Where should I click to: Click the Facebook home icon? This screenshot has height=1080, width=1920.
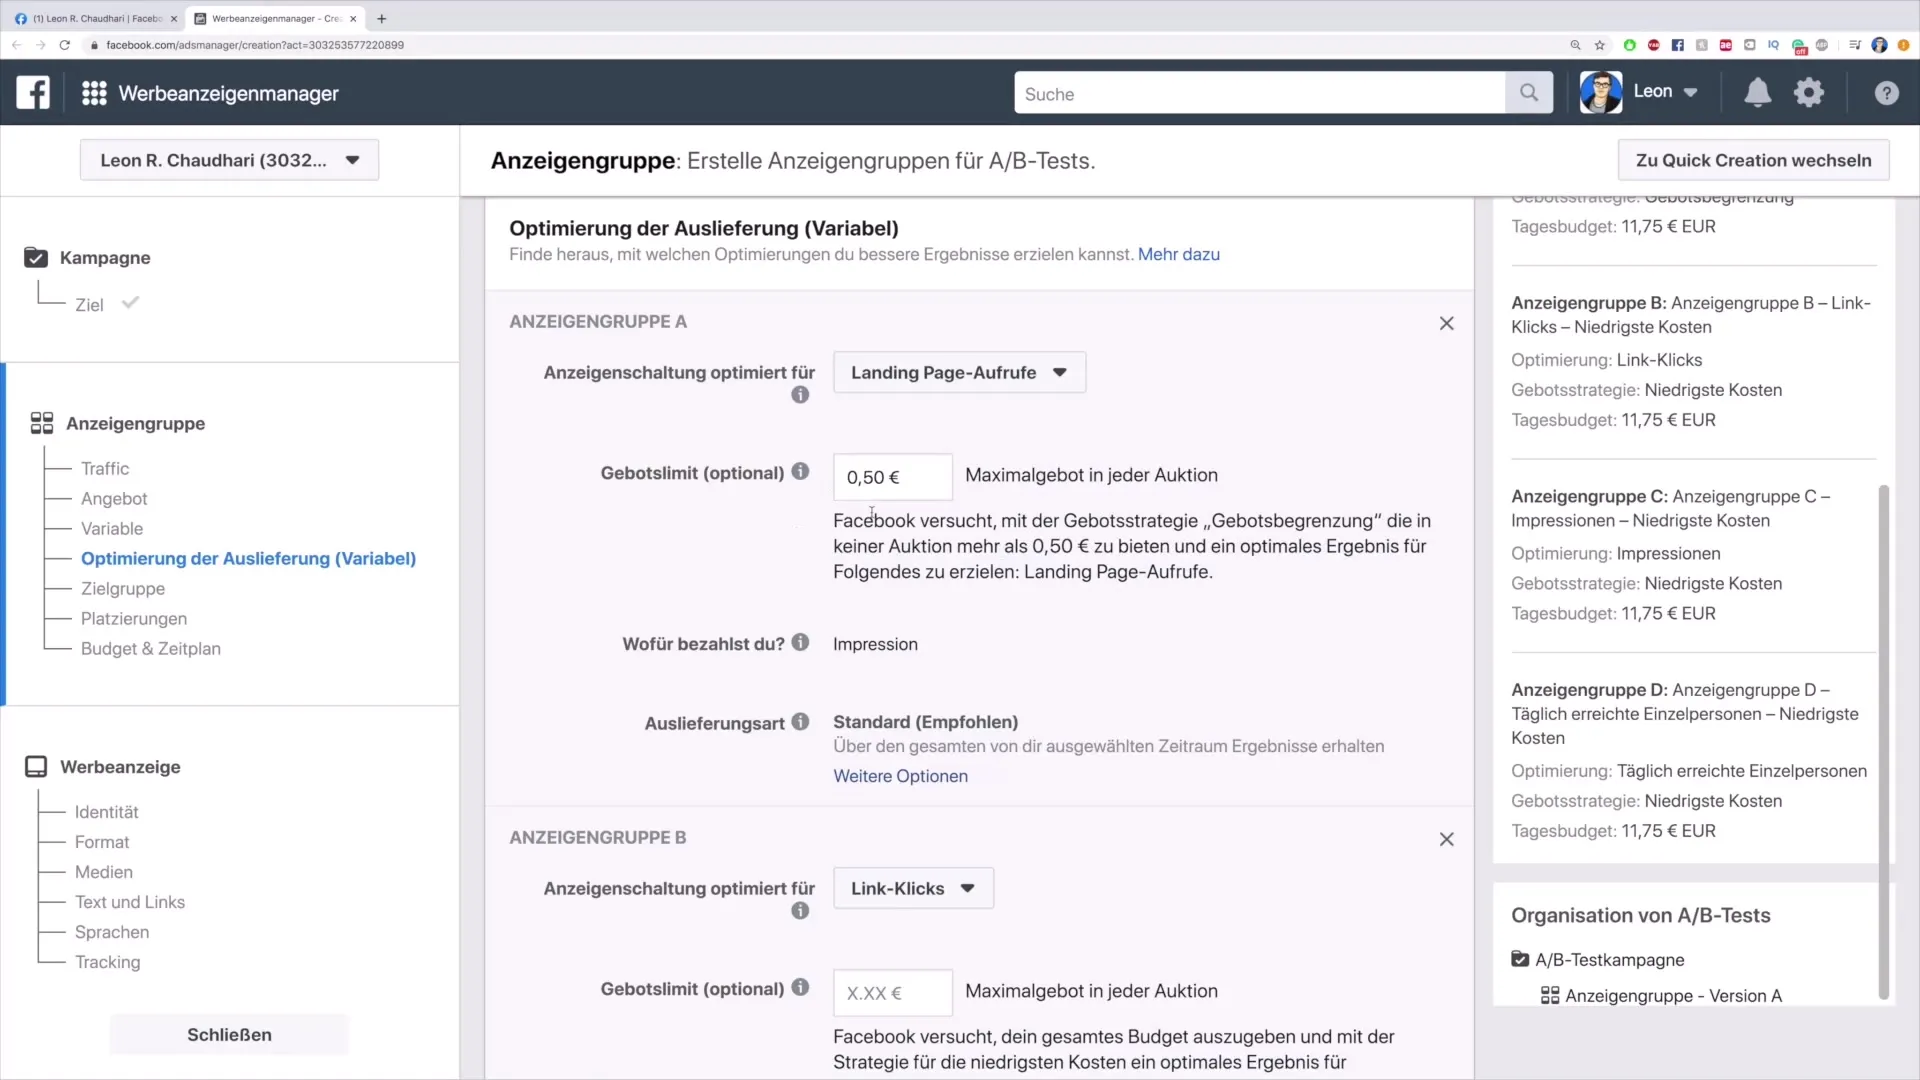33,92
